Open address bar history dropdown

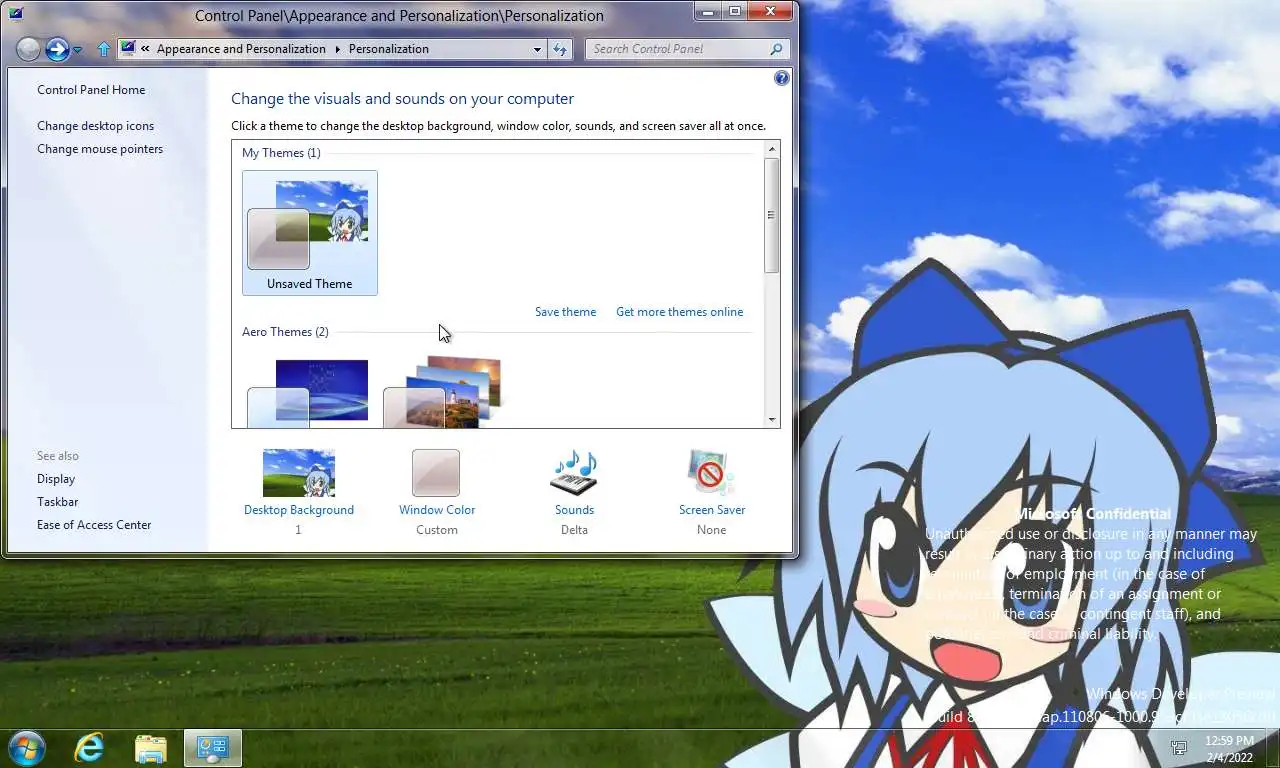(x=537, y=49)
